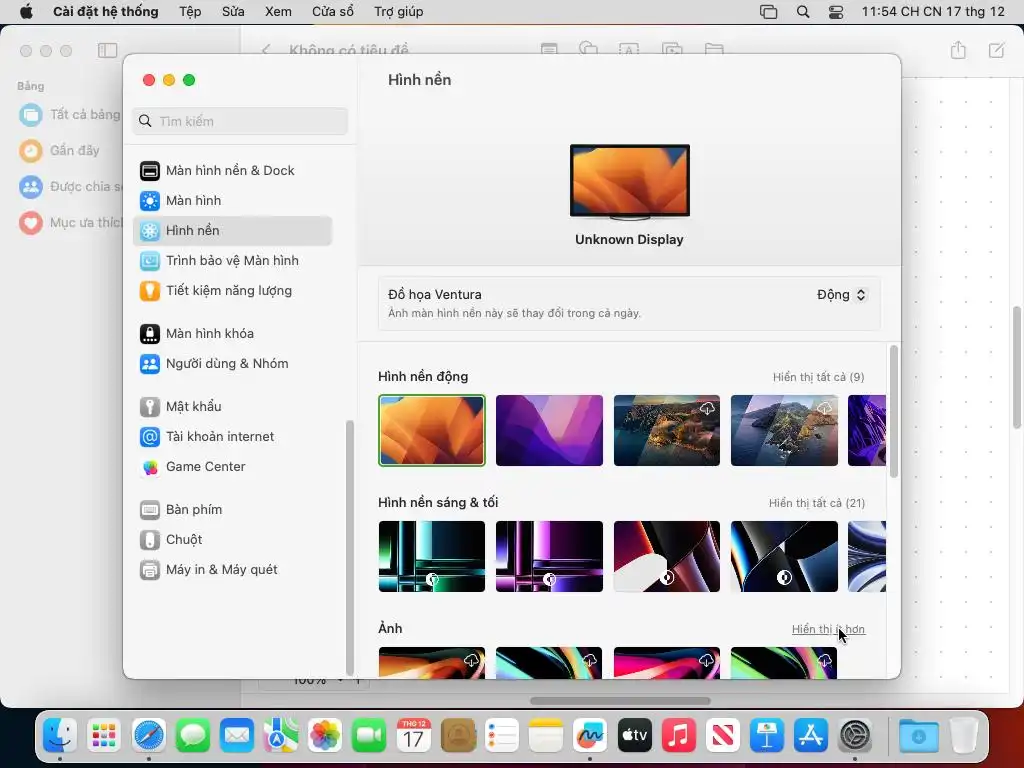
Task: Click Hiển thị ít hơn under Ảnh
Action: 828,630
